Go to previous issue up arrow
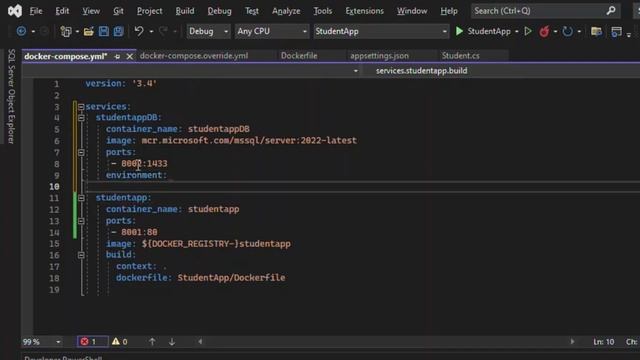This screenshot has width=640, height=360. point(152,342)
